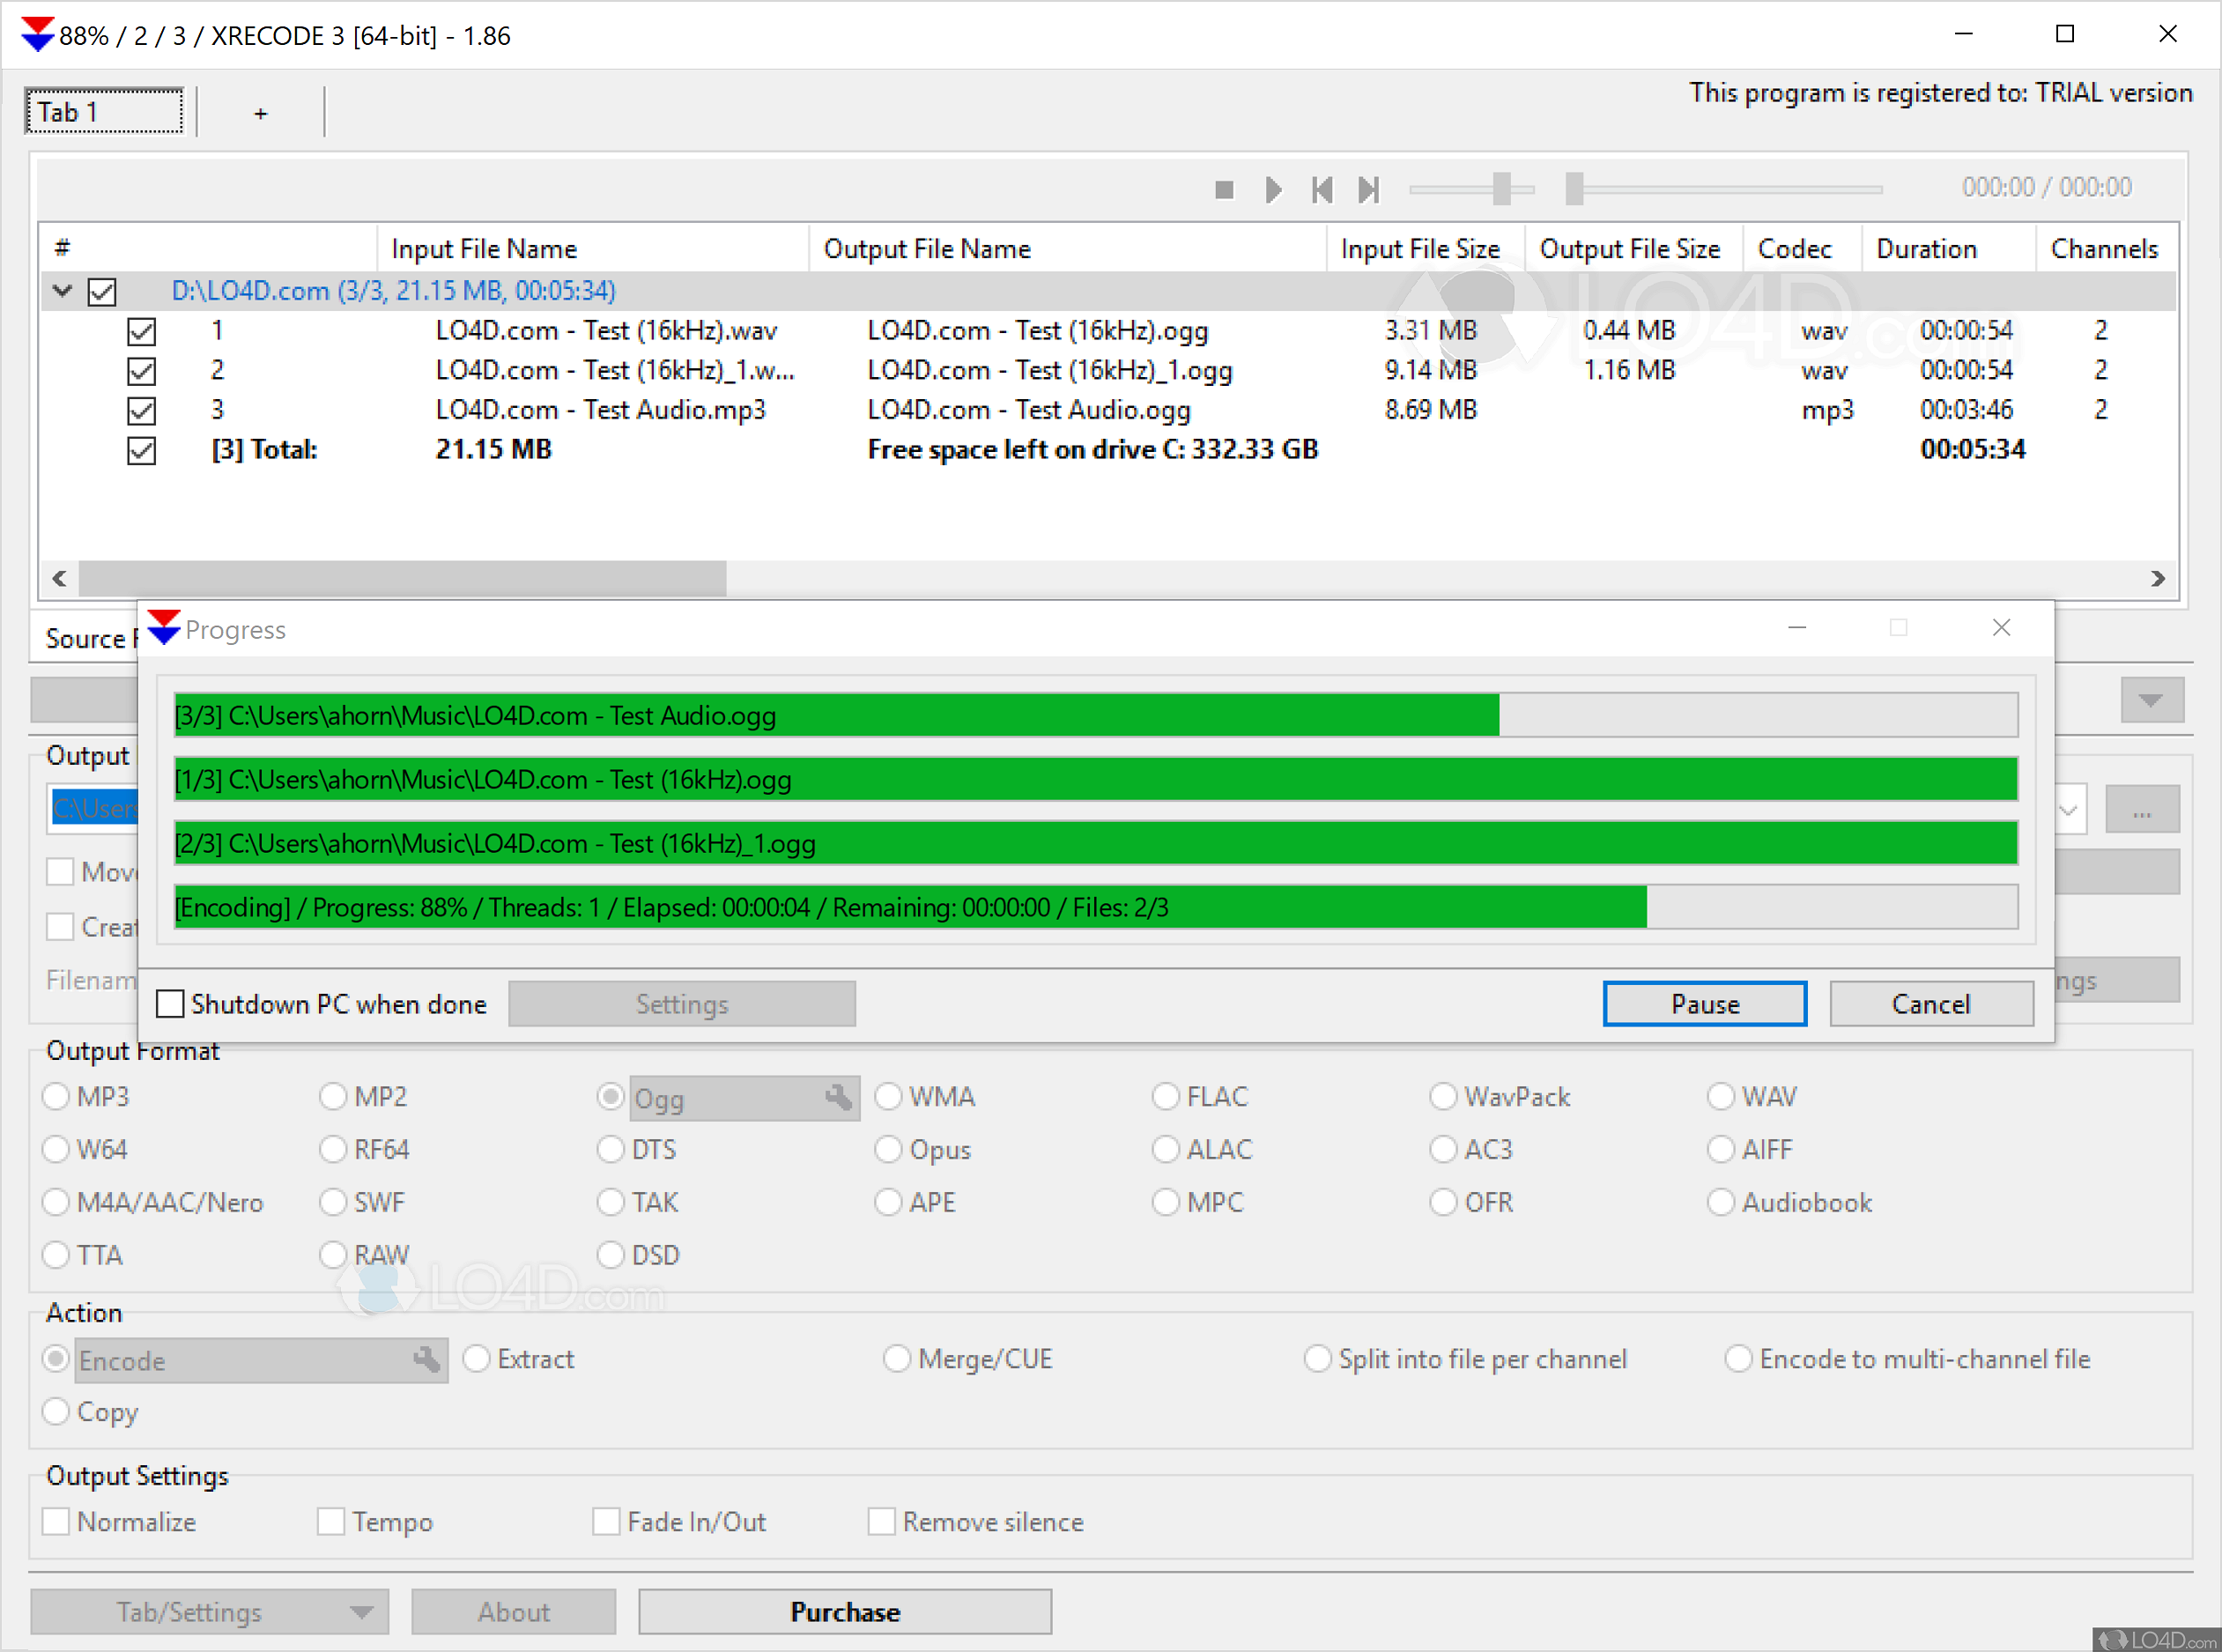Switch to Tab 1

[104, 111]
